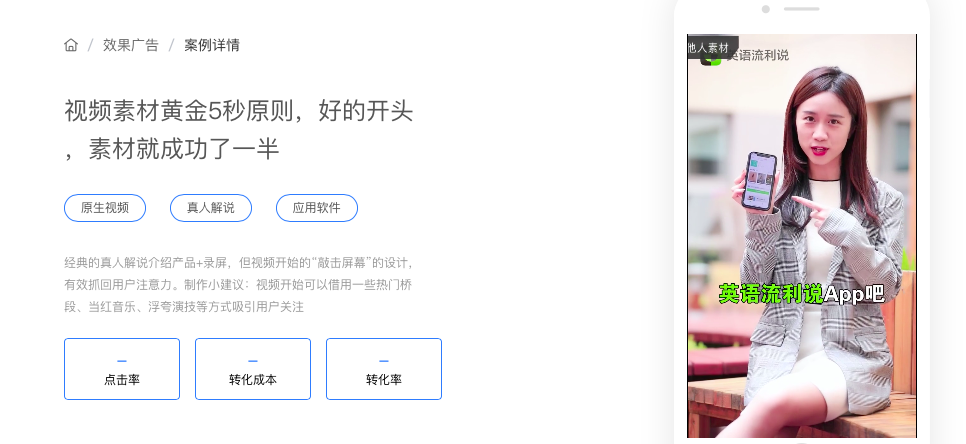This screenshot has width=966, height=444.
Task: Select the 应用软件 tag
Action: click(317, 208)
